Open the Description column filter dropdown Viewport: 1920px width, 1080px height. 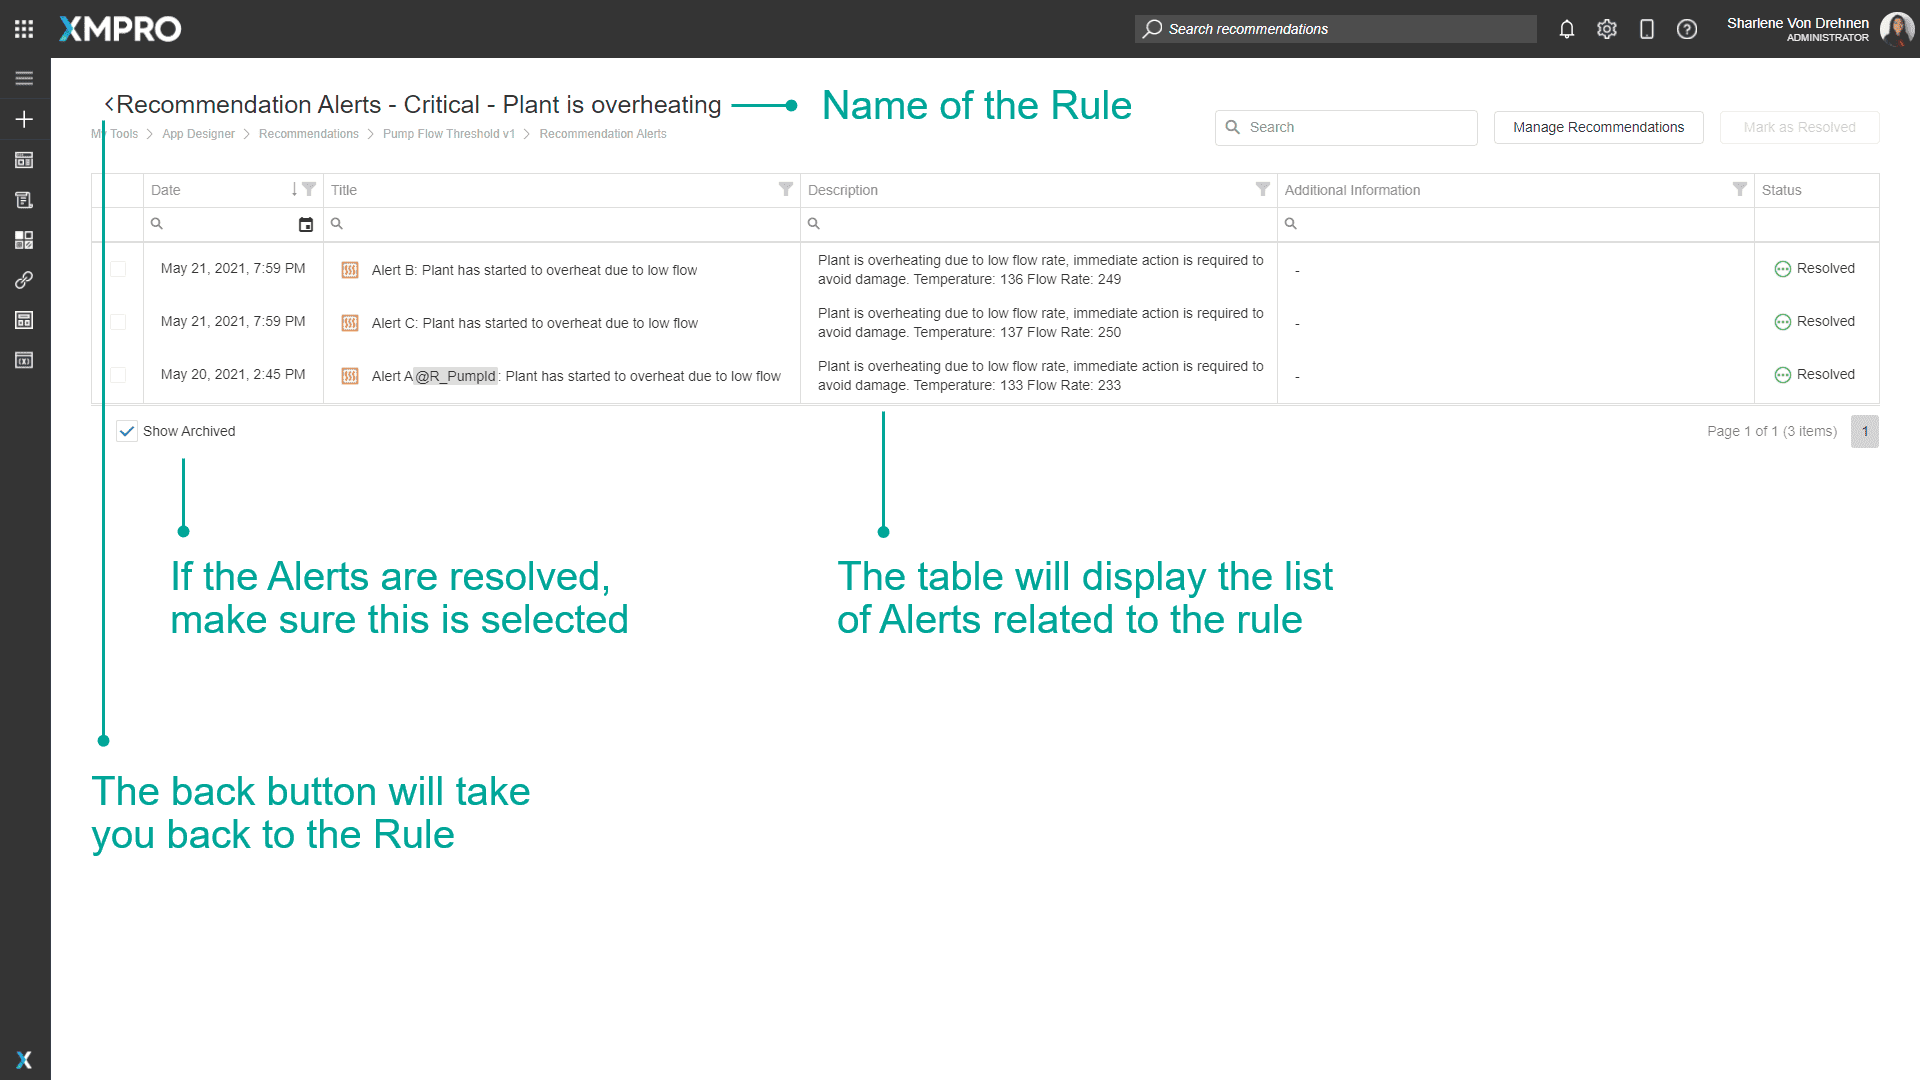coord(1262,189)
